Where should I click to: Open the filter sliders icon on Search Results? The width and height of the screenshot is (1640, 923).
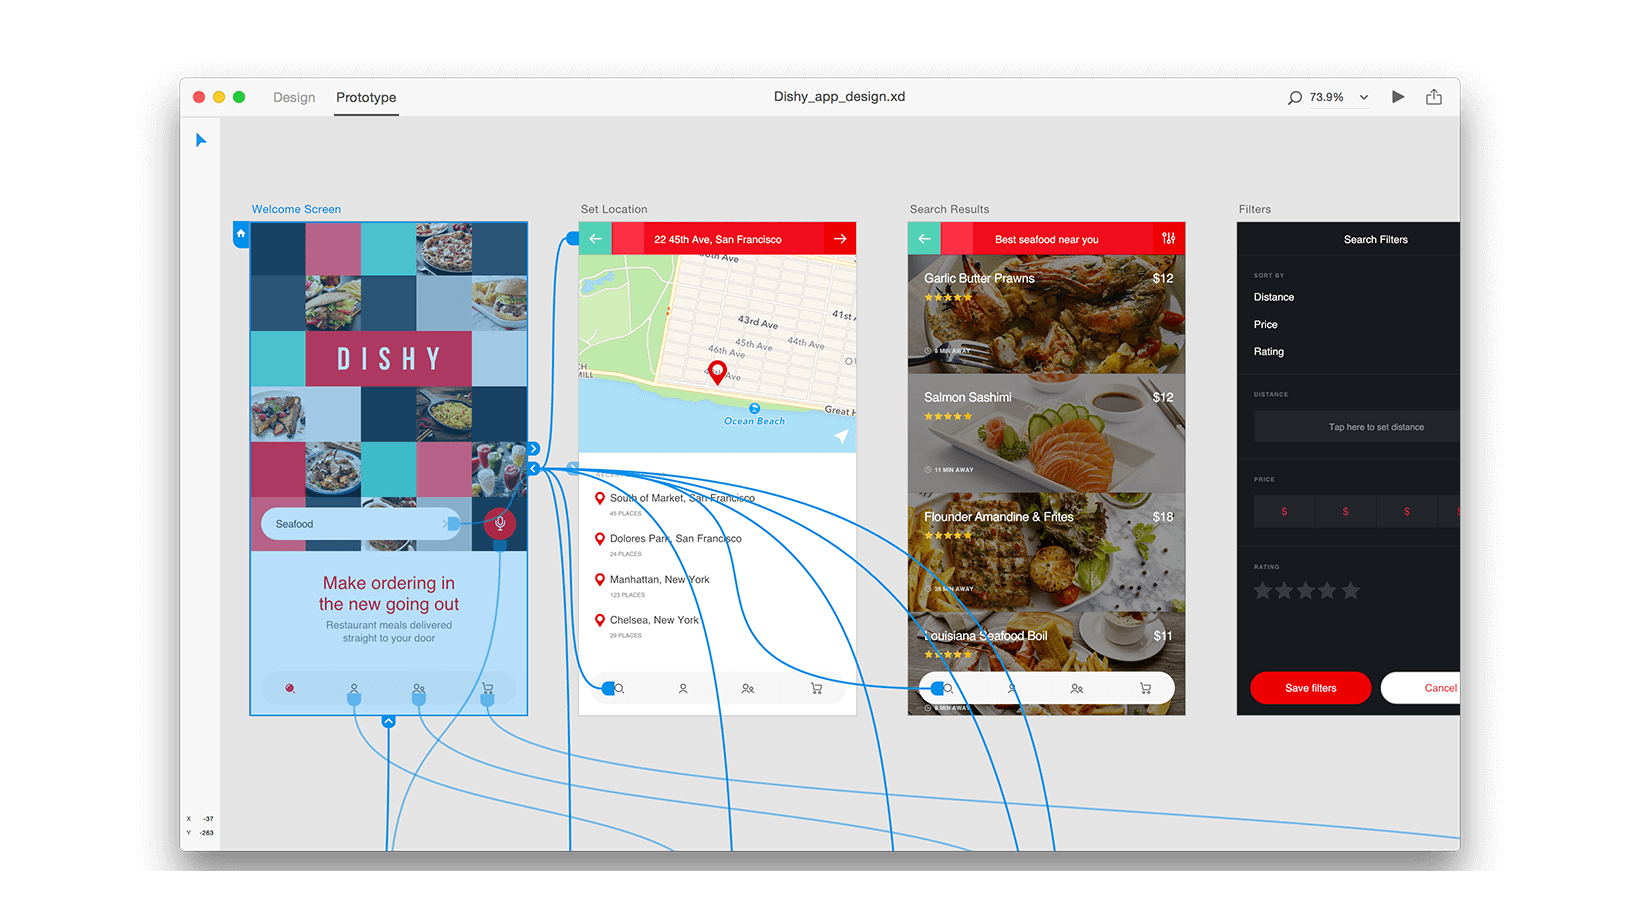coord(1168,238)
